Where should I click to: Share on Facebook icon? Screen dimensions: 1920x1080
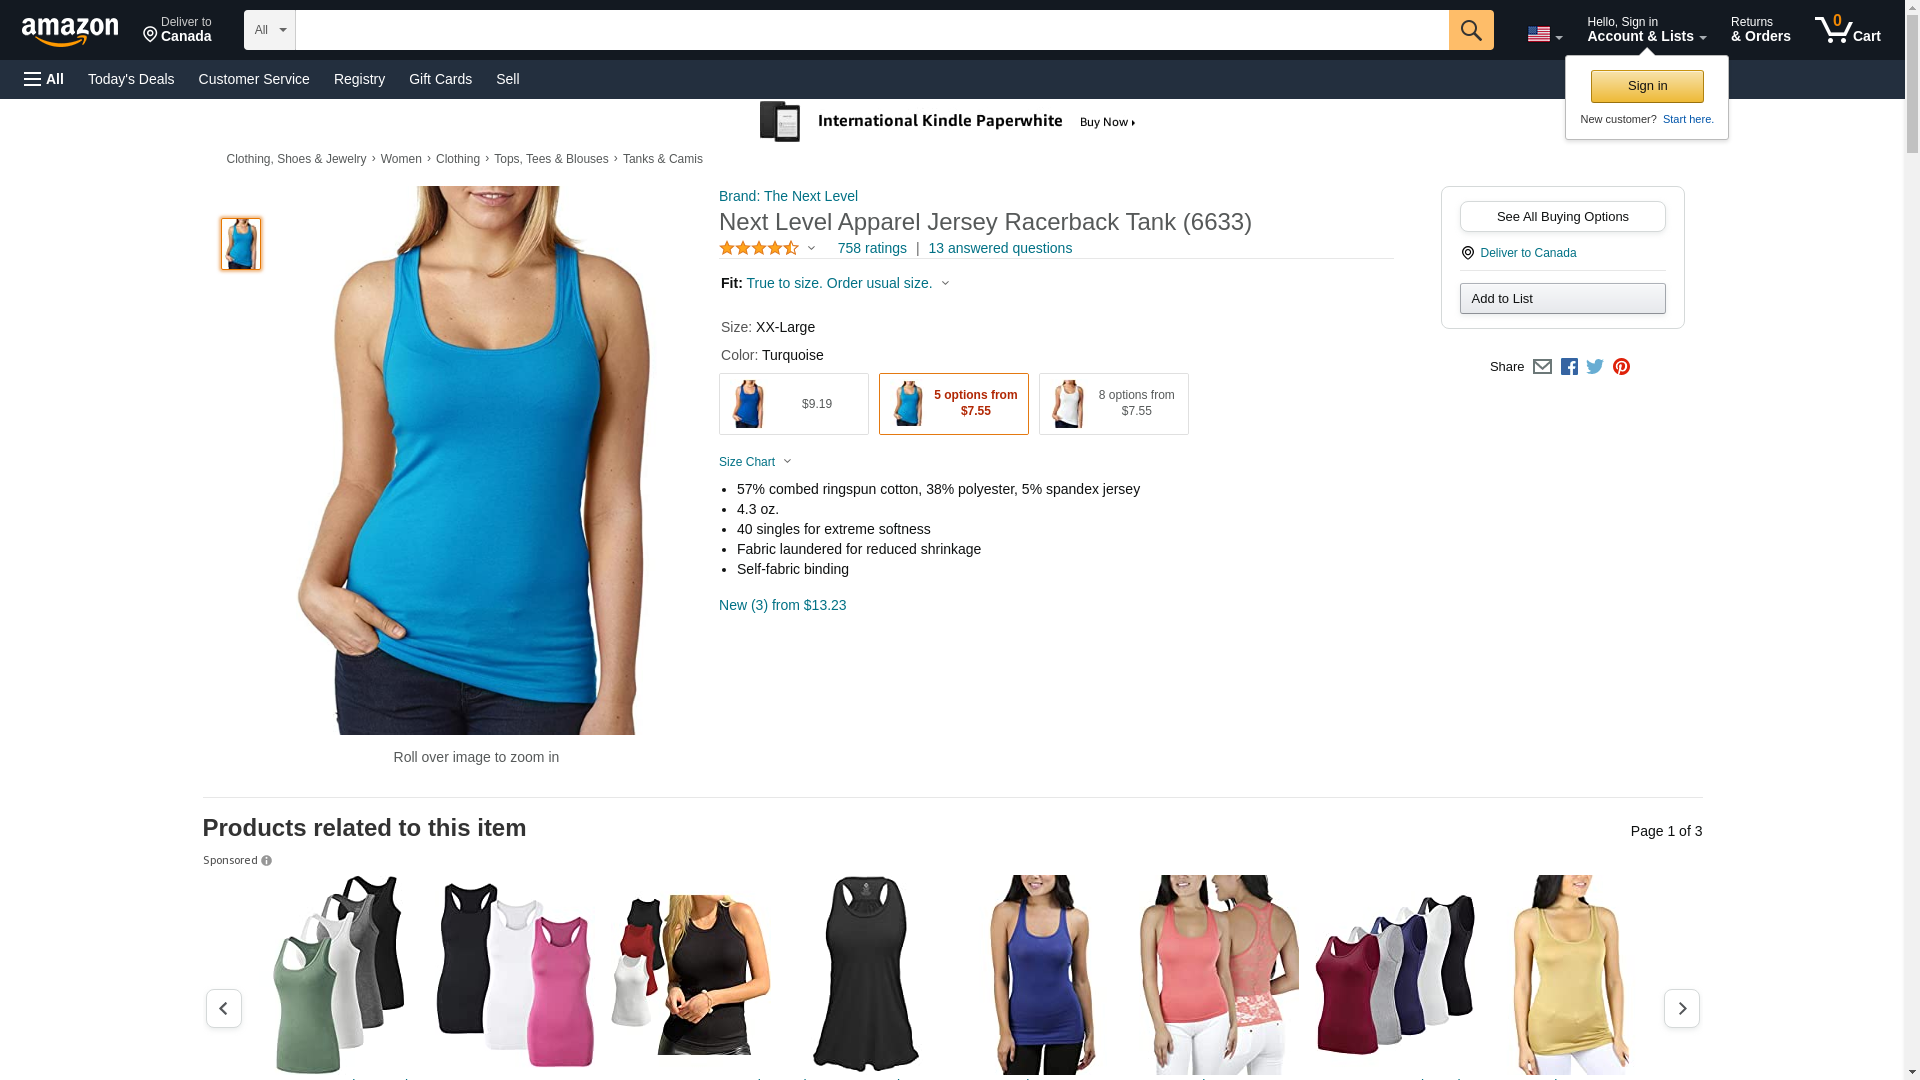click(x=1569, y=367)
